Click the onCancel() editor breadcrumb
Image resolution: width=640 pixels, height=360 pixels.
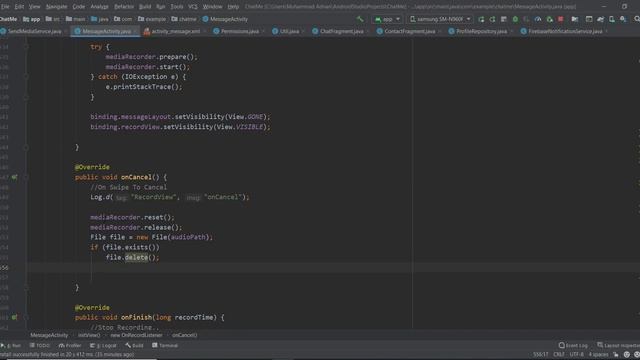click(x=184, y=335)
